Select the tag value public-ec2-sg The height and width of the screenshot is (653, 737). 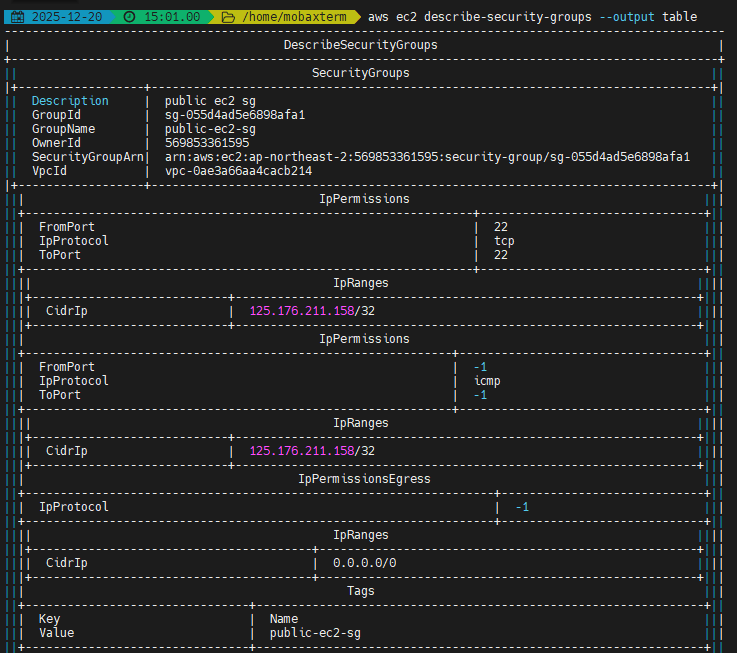[315, 633]
